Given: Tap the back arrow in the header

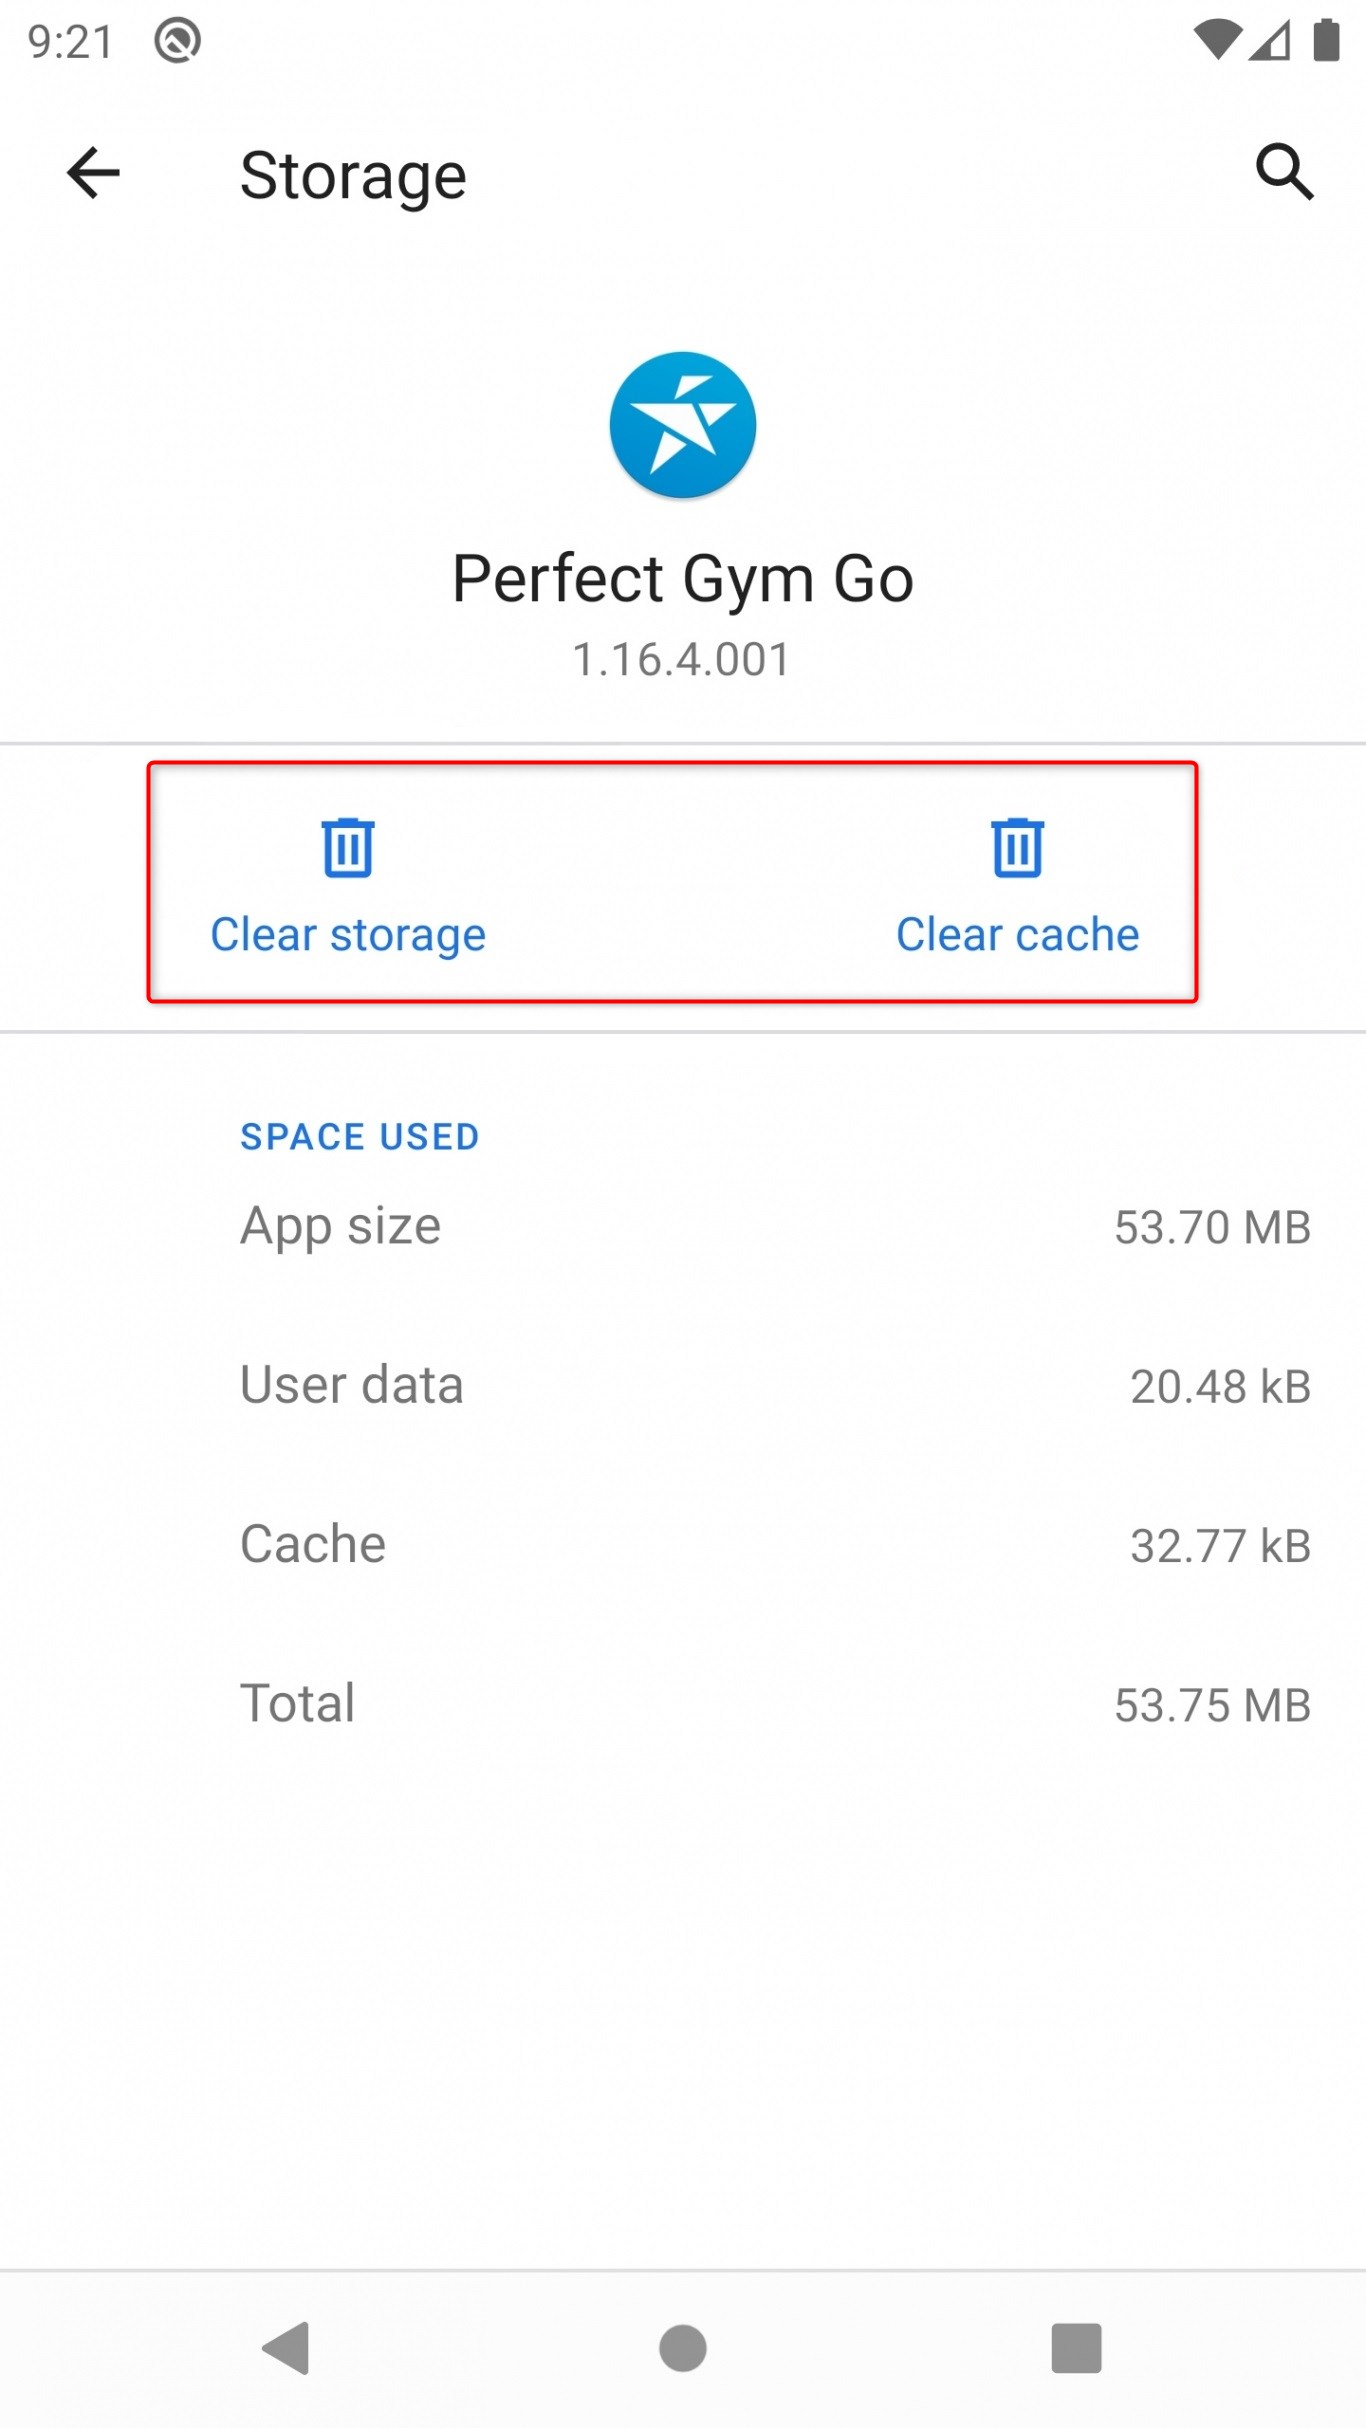Looking at the screenshot, I should (93, 174).
